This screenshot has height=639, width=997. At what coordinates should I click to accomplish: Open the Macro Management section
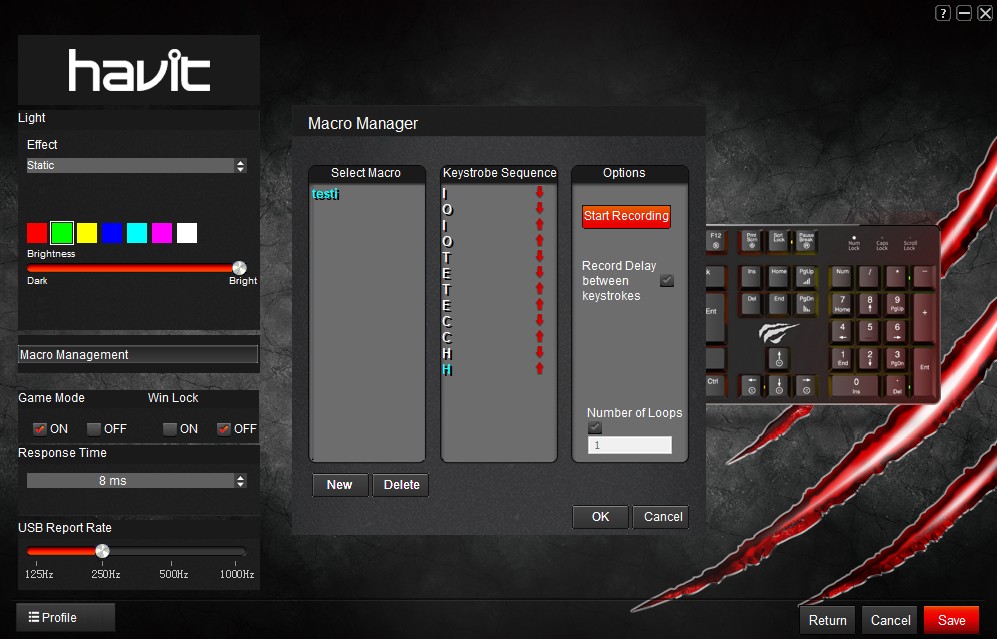[138, 354]
